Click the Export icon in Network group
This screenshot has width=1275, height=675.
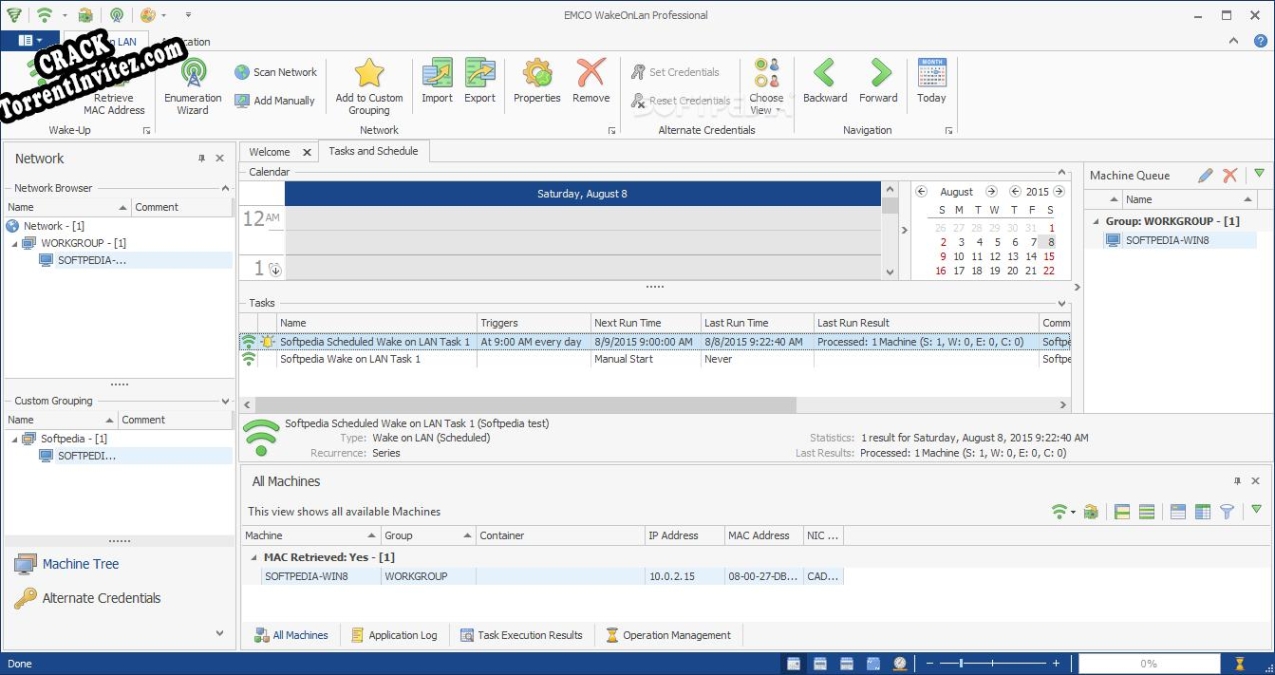[480, 80]
